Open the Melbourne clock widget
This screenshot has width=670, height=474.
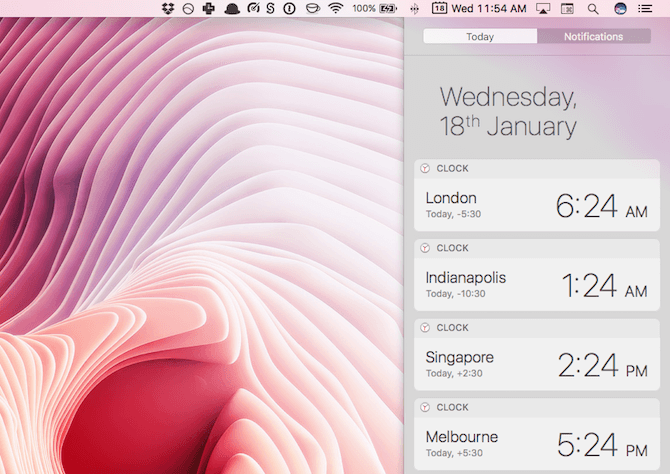click(x=536, y=445)
